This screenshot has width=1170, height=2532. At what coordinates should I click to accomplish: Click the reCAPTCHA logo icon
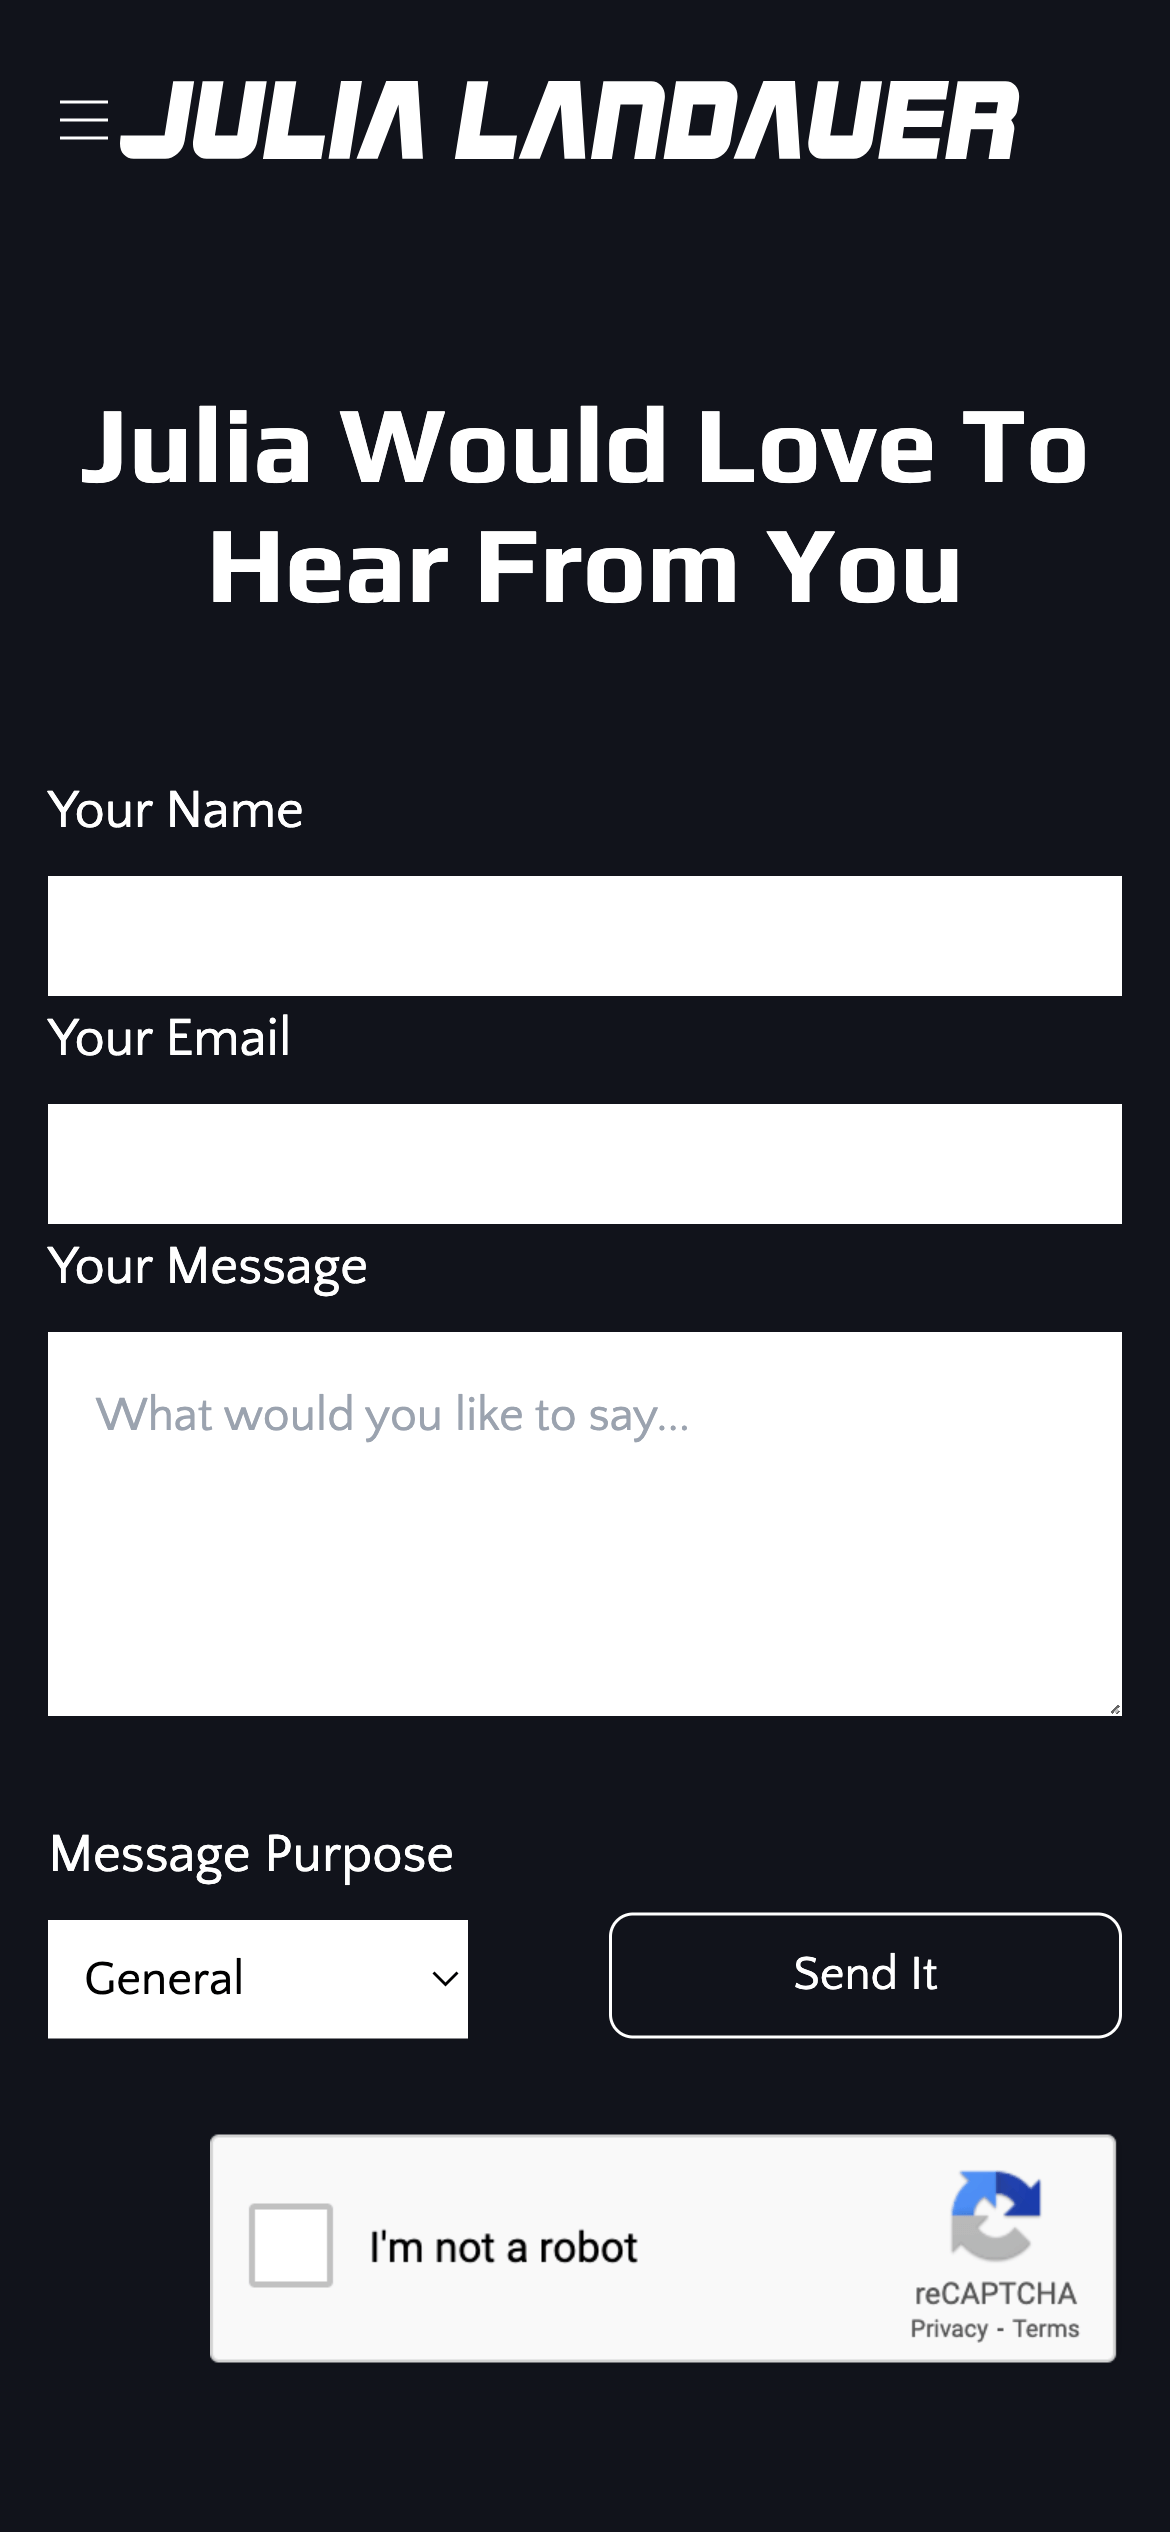pyautogui.click(x=996, y=2214)
